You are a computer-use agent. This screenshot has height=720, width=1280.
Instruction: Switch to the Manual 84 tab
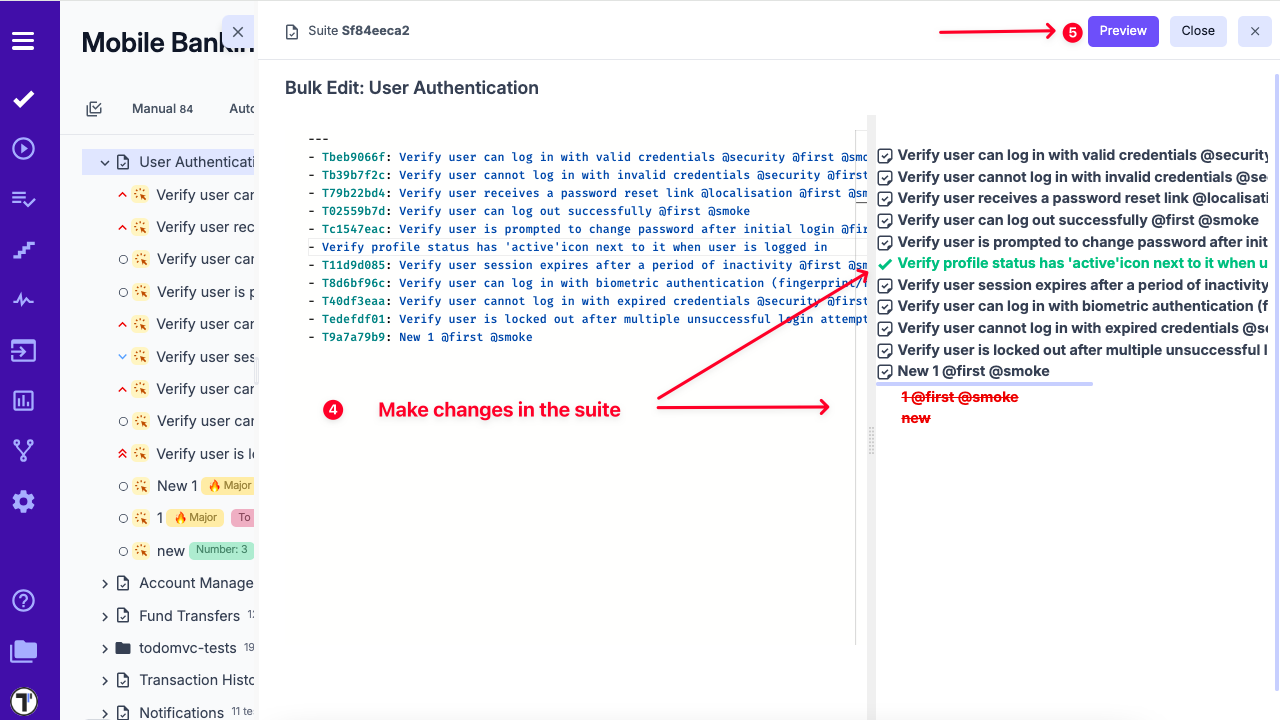162,109
